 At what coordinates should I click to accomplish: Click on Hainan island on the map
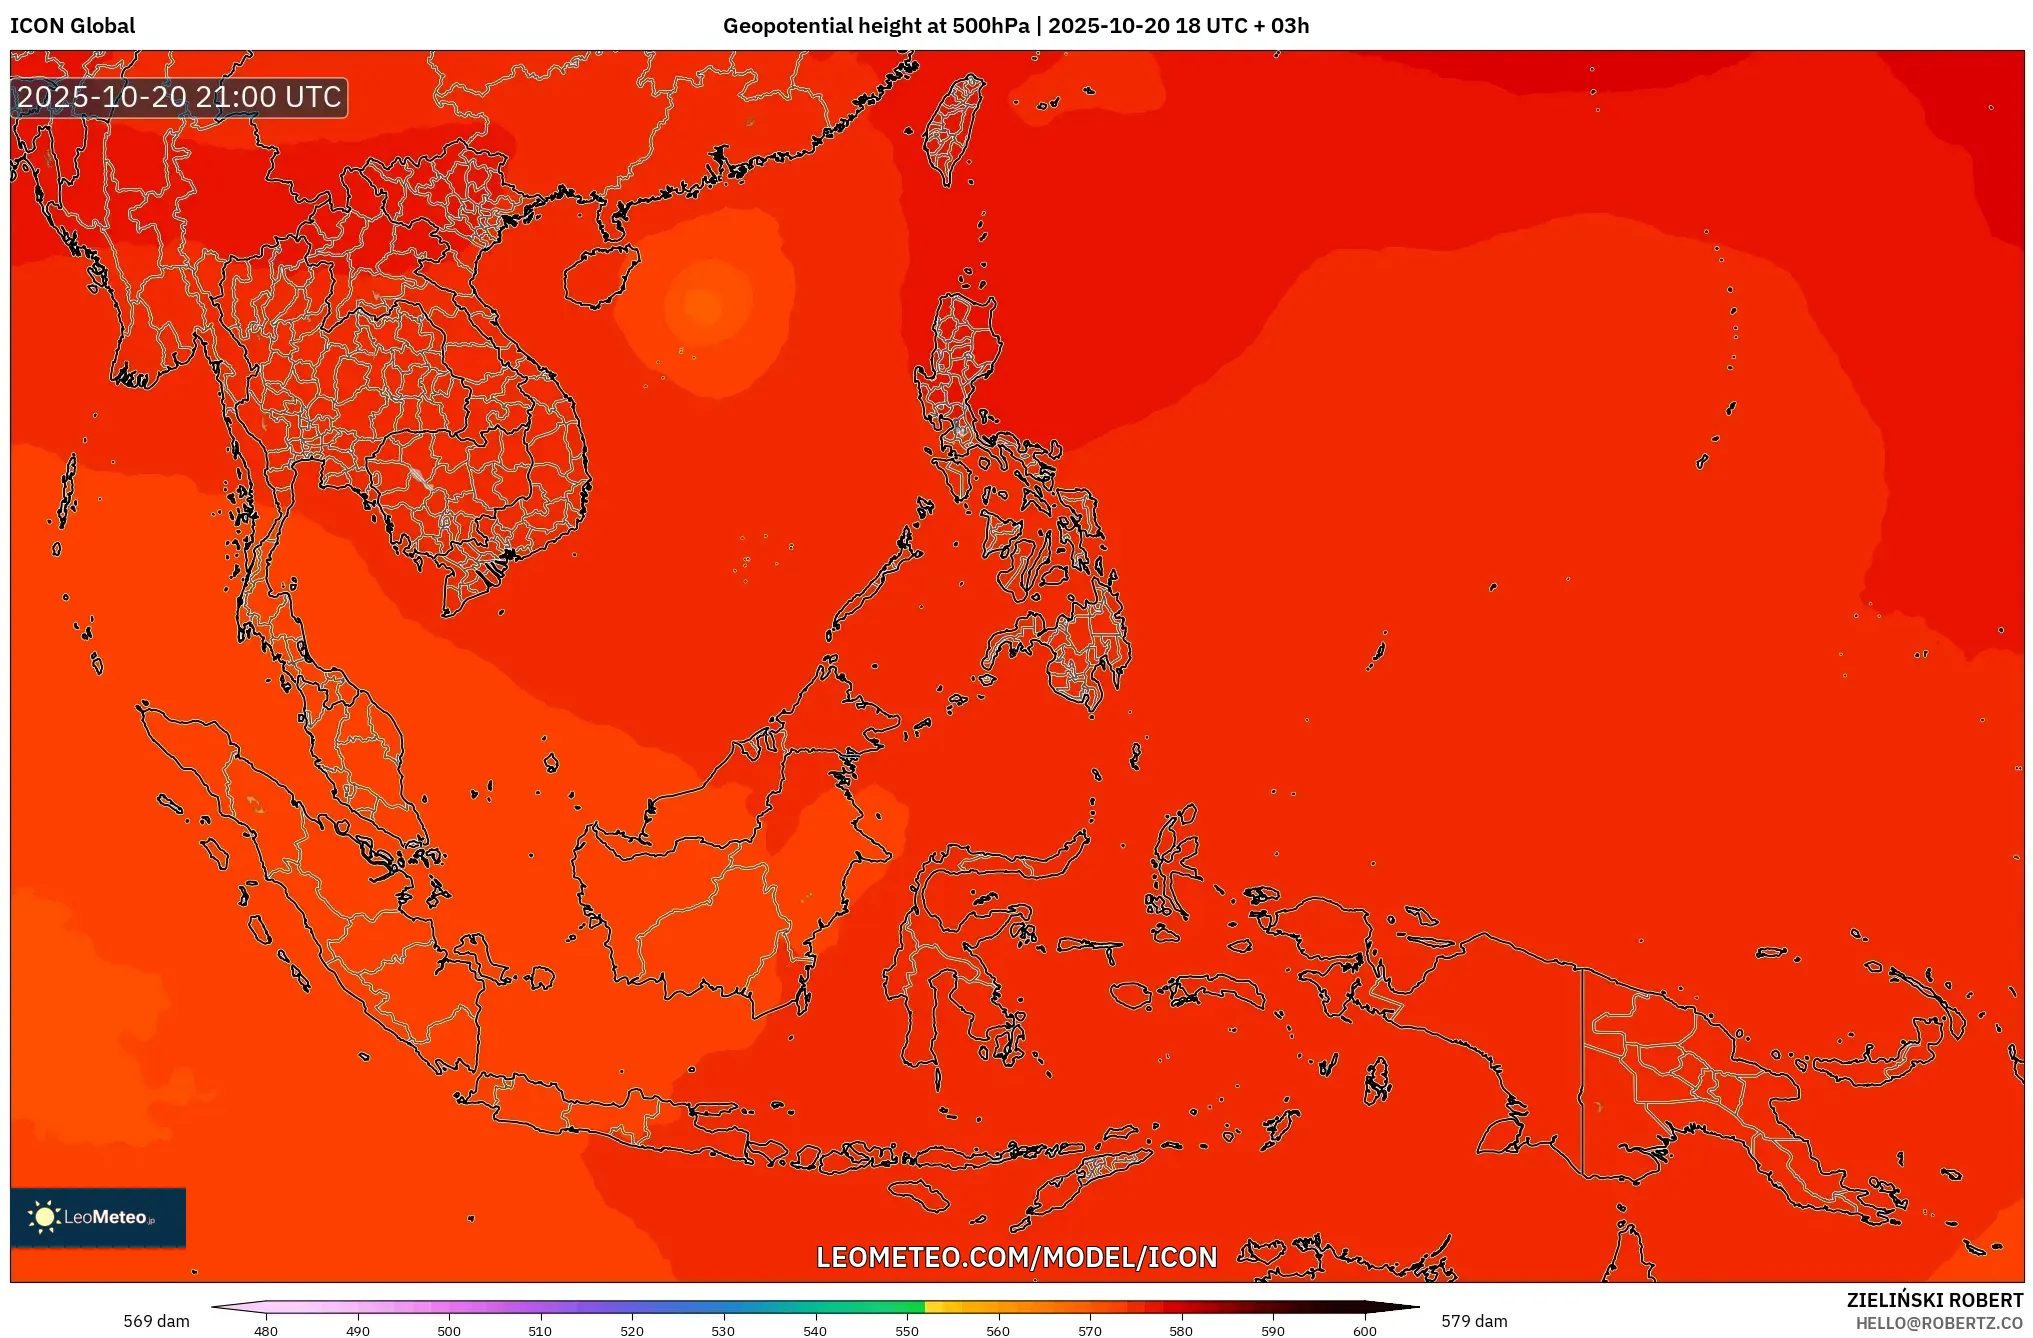[x=600, y=278]
